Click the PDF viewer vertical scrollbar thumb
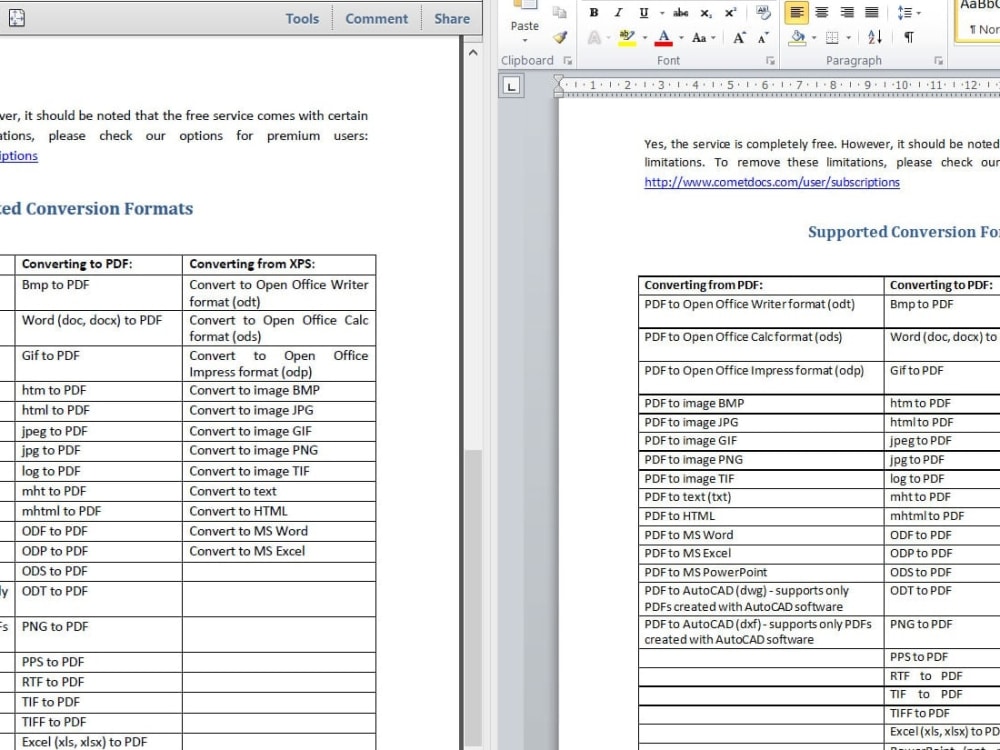 coord(473,599)
